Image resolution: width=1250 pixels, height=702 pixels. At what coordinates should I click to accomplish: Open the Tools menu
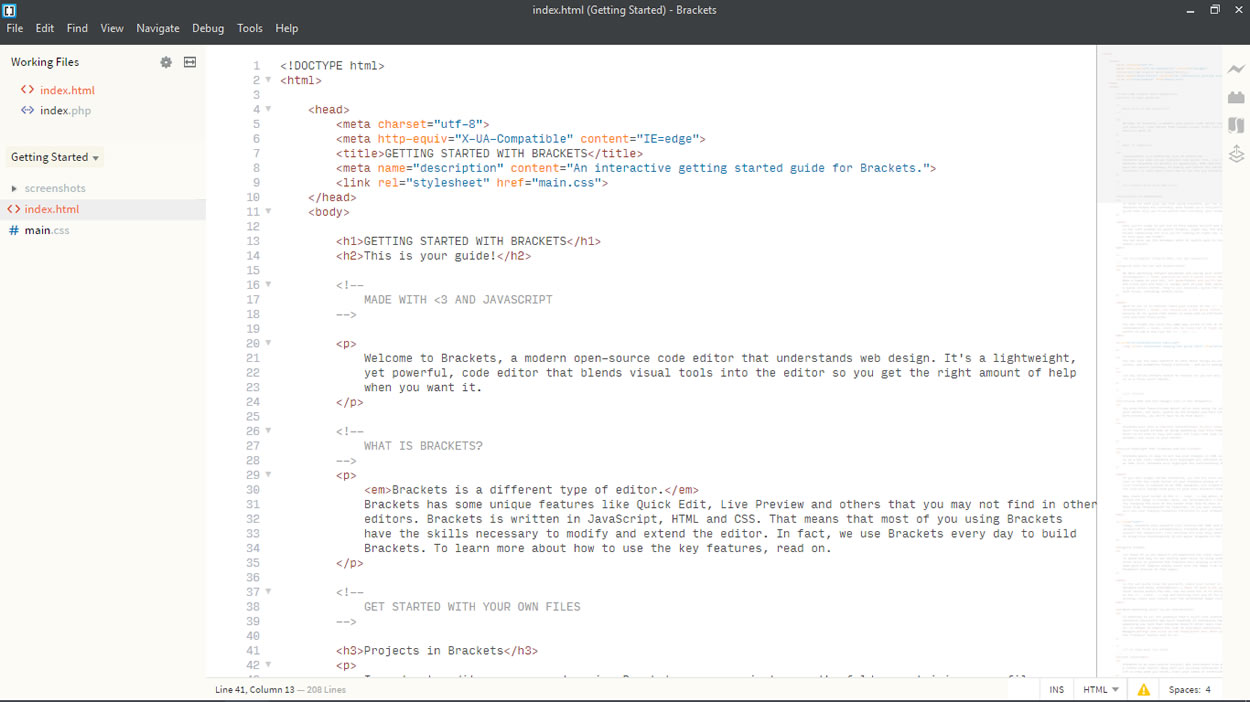click(x=250, y=28)
